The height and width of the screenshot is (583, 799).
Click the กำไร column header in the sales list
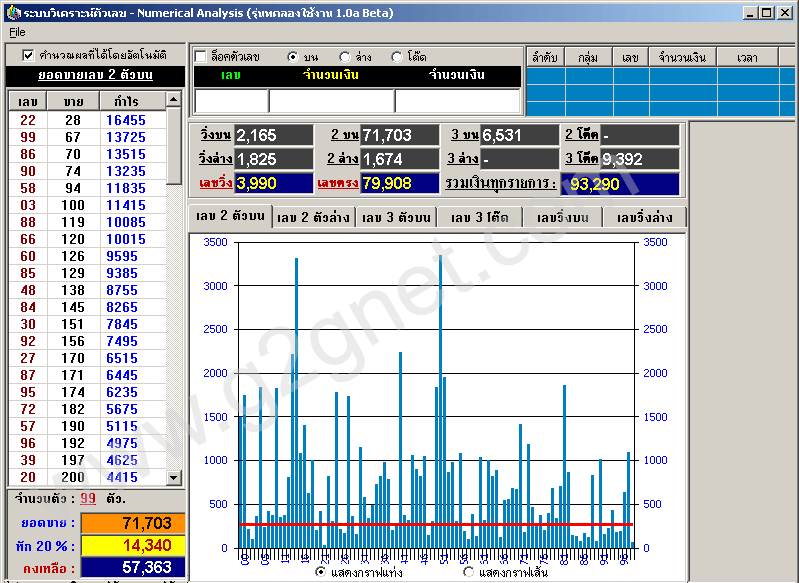click(127, 101)
